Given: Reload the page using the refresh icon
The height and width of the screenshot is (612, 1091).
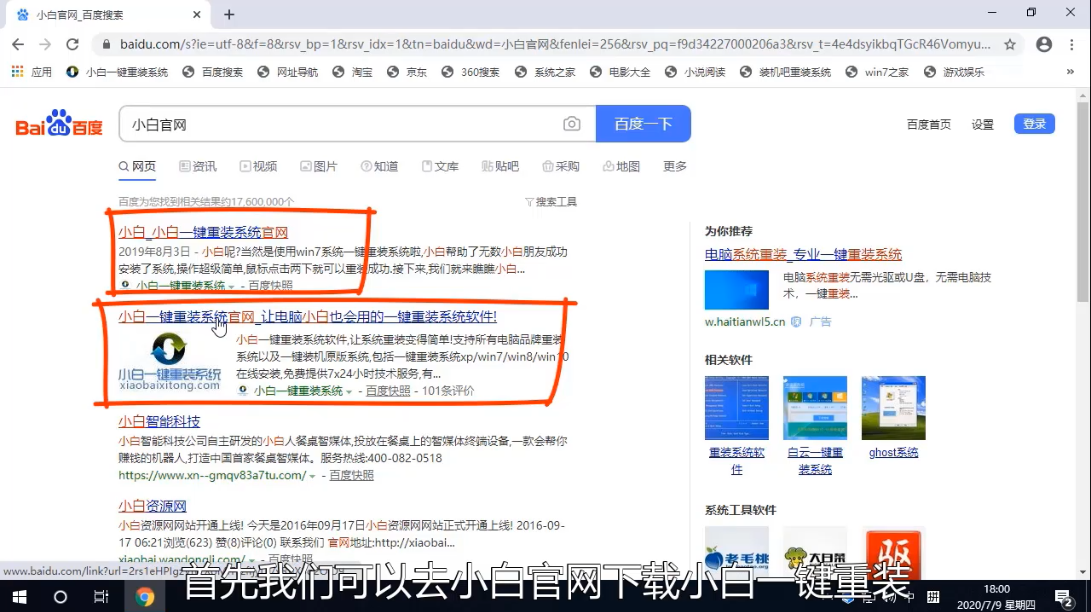Looking at the screenshot, I should pos(72,44).
